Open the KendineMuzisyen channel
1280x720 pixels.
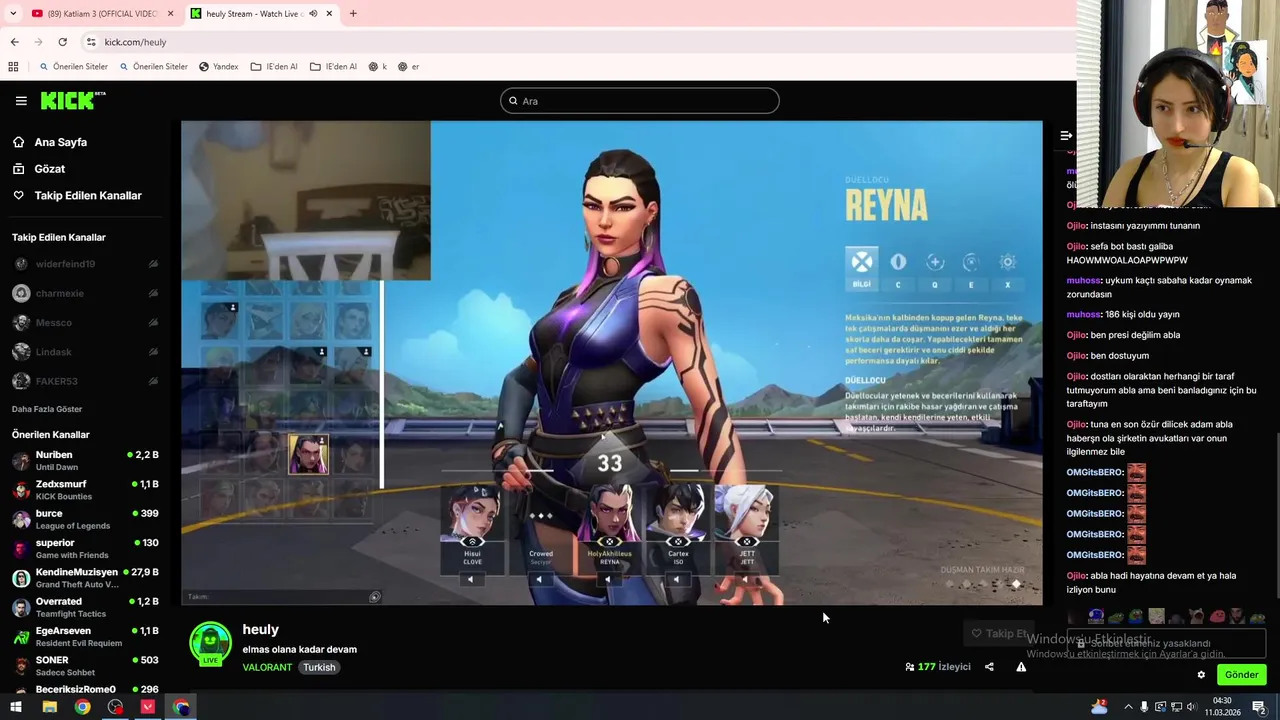[x=85, y=578]
